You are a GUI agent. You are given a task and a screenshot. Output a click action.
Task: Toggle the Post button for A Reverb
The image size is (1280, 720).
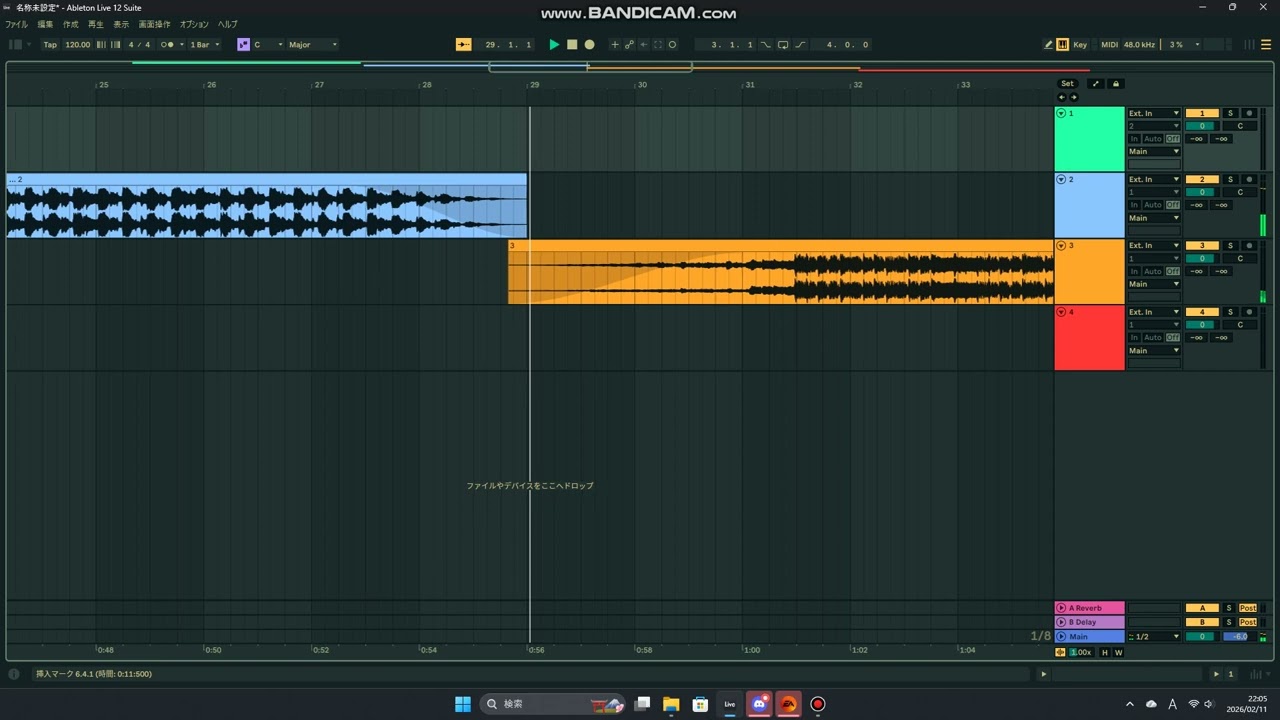[1248, 608]
